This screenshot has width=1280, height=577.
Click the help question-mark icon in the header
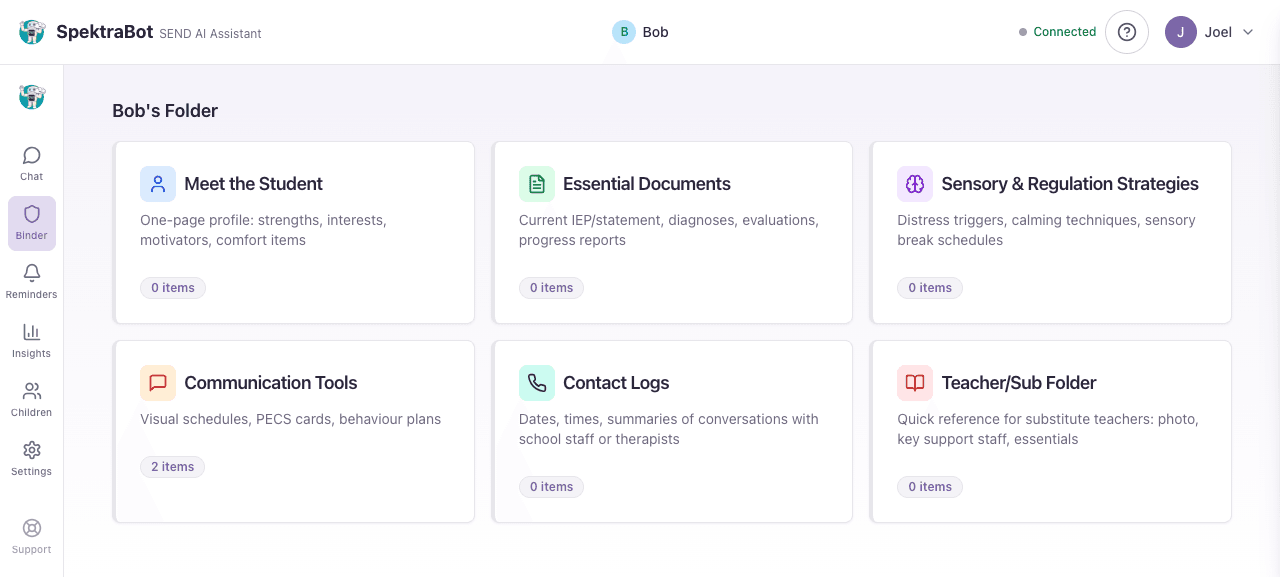pyautogui.click(x=1127, y=31)
